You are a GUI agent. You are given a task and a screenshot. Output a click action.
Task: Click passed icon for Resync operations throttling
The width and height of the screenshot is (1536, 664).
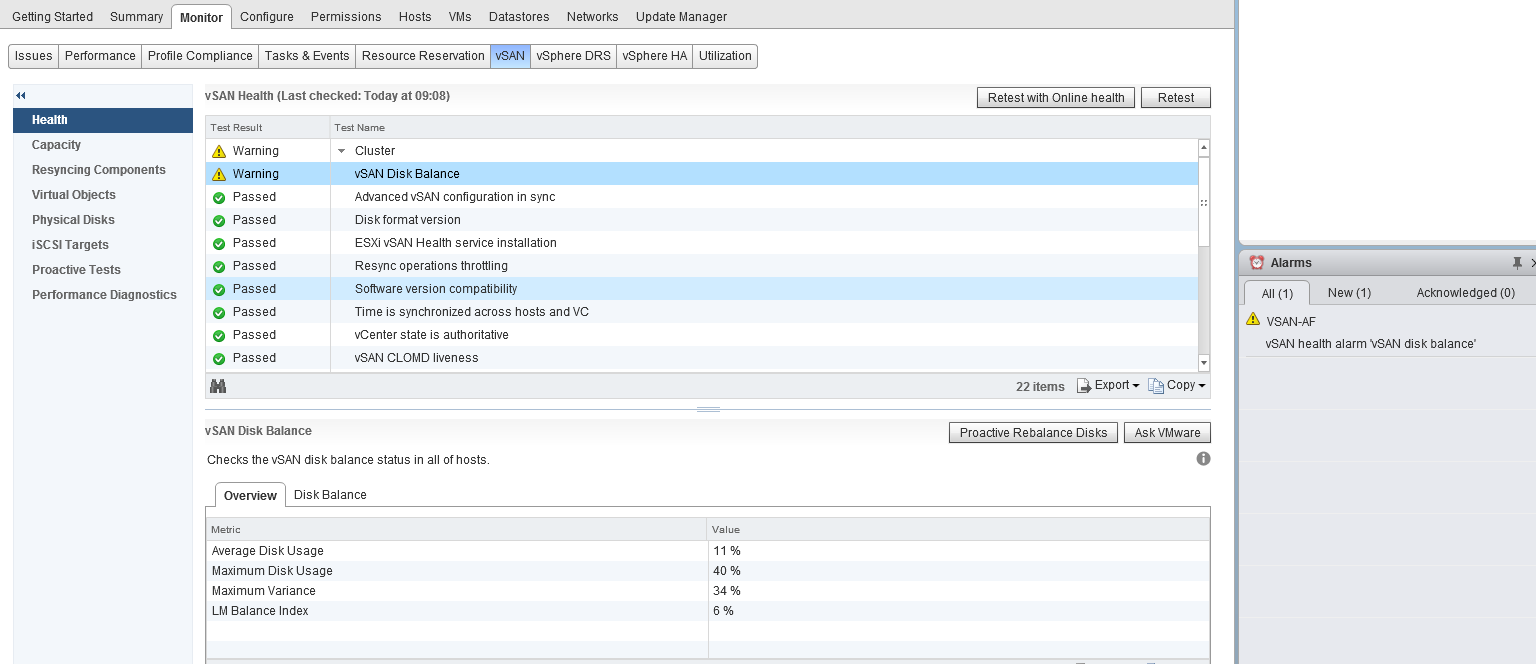tap(219, 266)
